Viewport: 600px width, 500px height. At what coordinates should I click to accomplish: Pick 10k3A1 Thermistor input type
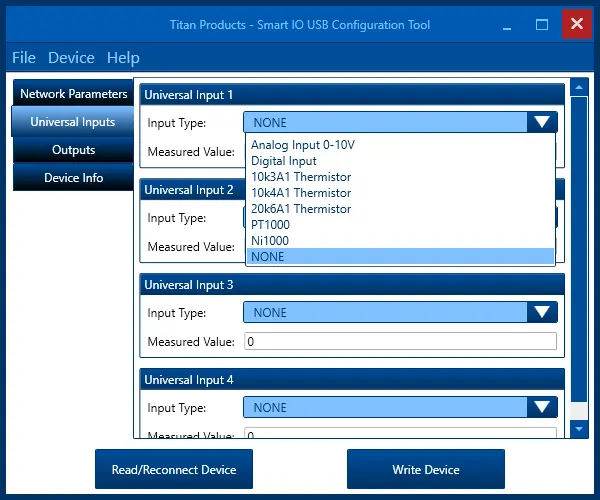(301, 177)
